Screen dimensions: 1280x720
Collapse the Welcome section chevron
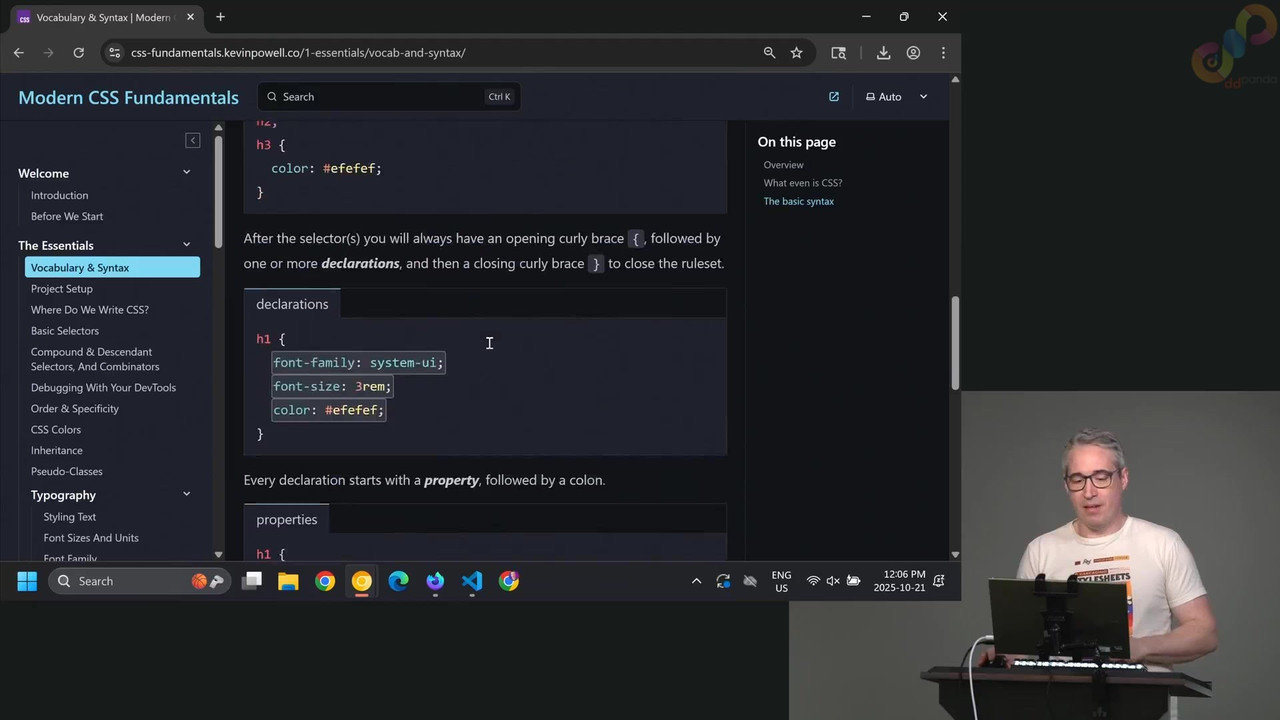click(186, 173)
